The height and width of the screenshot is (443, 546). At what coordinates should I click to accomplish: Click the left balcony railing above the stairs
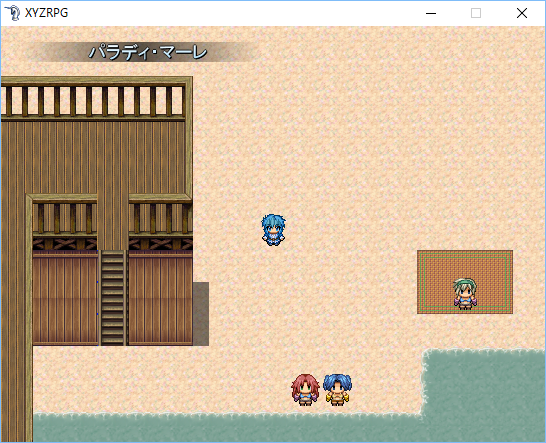pos(65,218)
